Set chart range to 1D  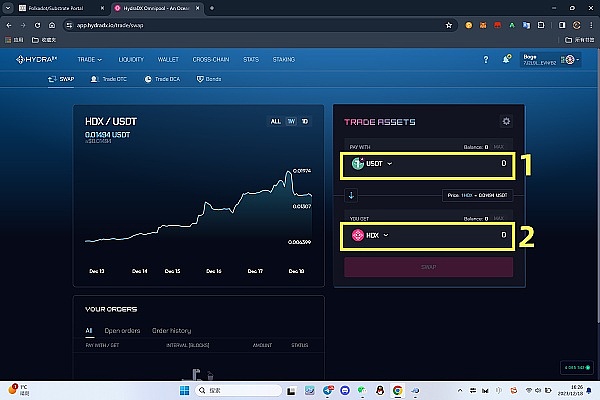(305, 121)
